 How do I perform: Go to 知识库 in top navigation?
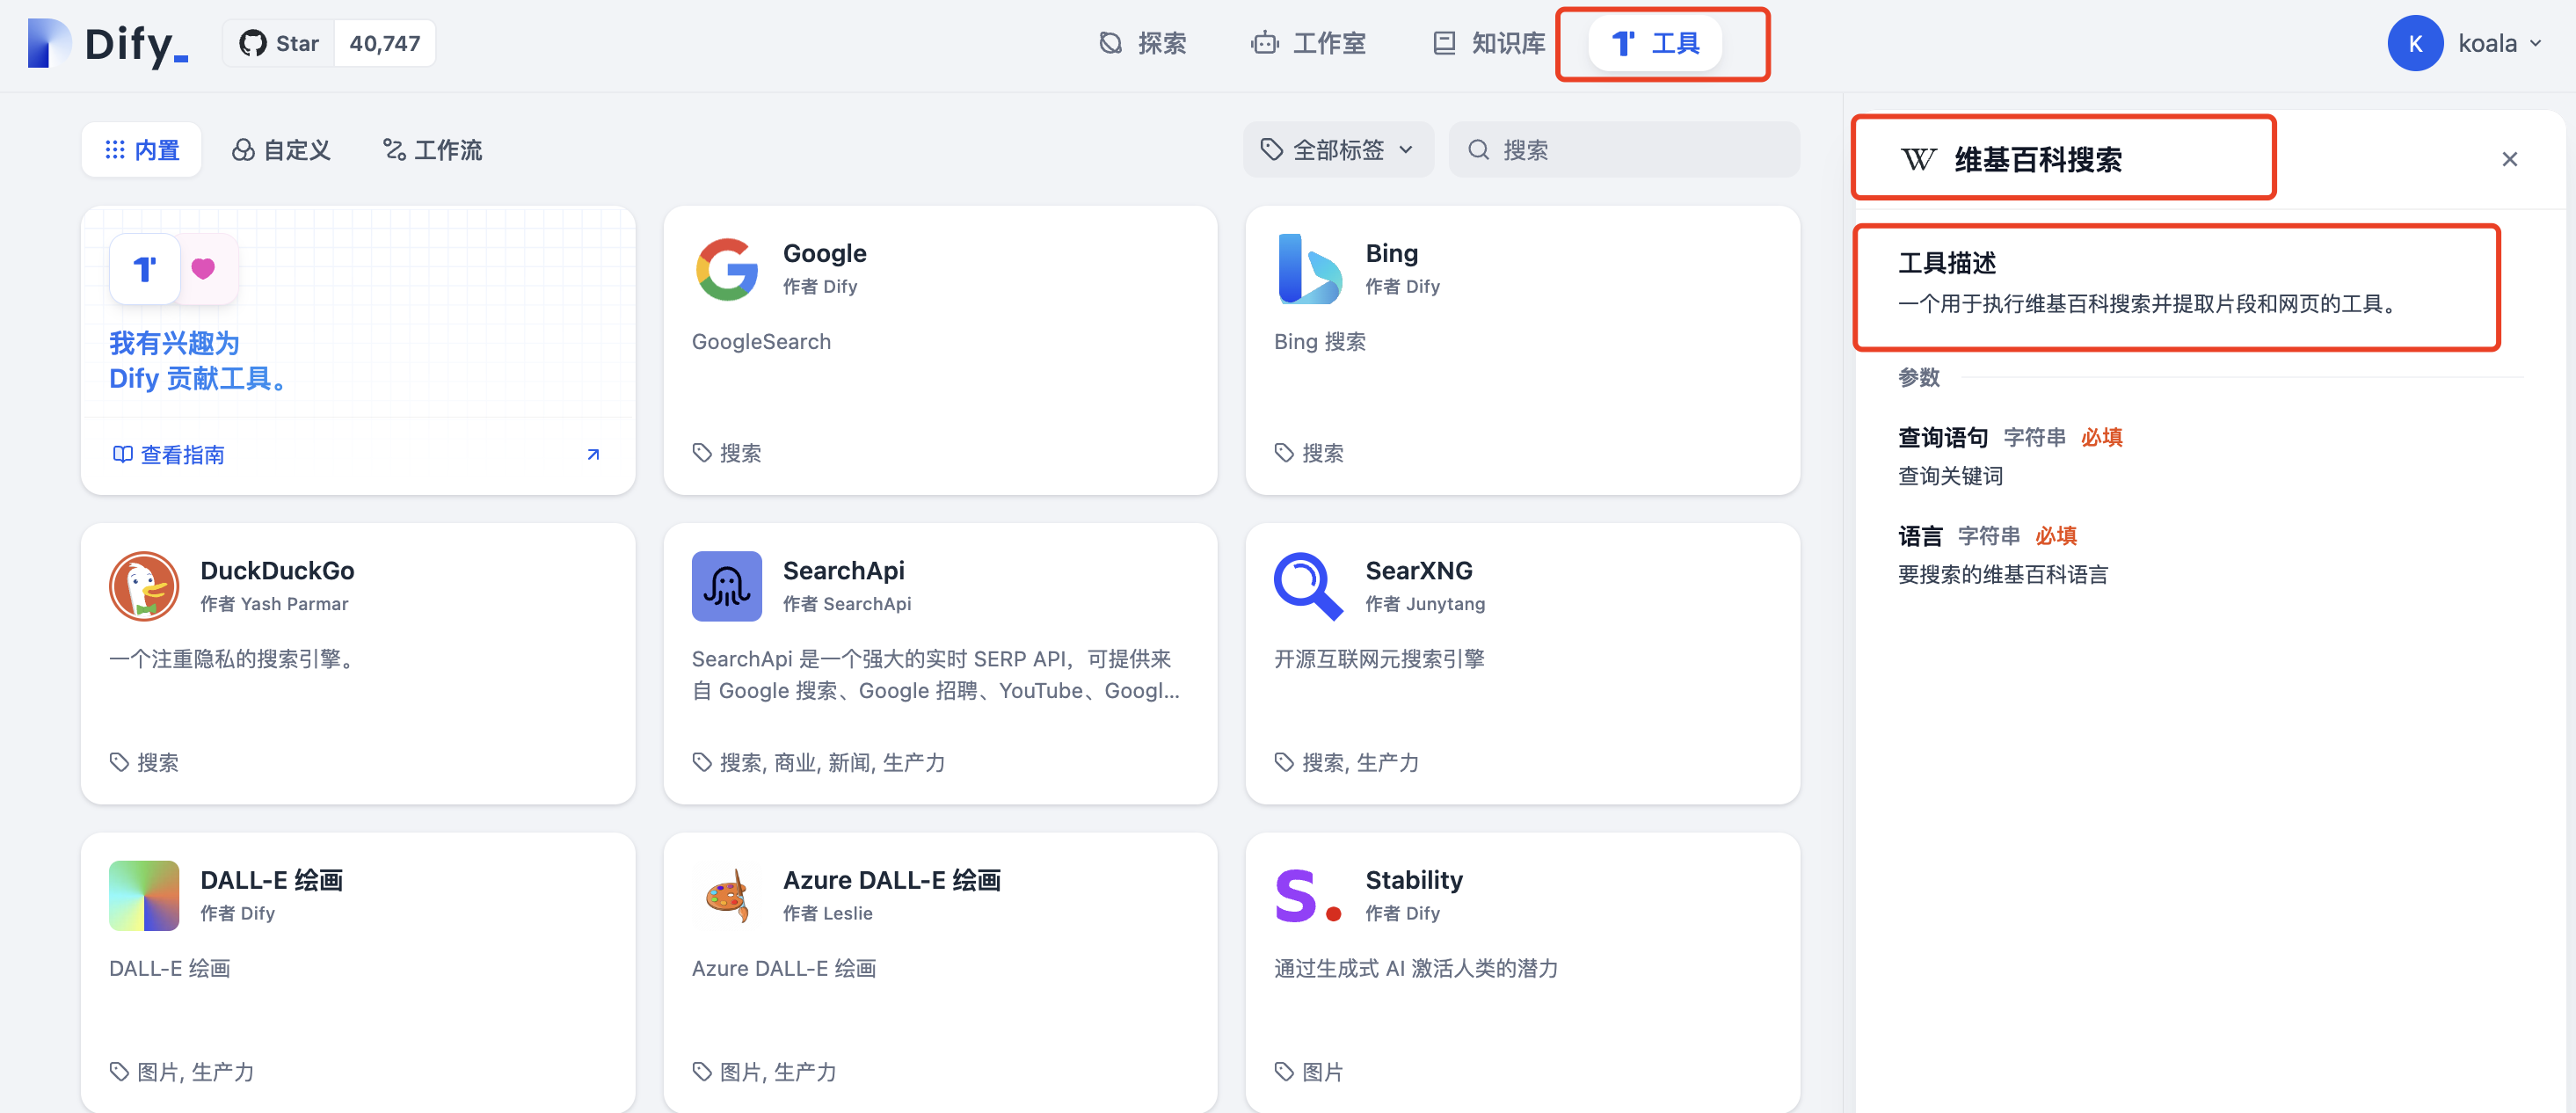(x=1489, y=44)
